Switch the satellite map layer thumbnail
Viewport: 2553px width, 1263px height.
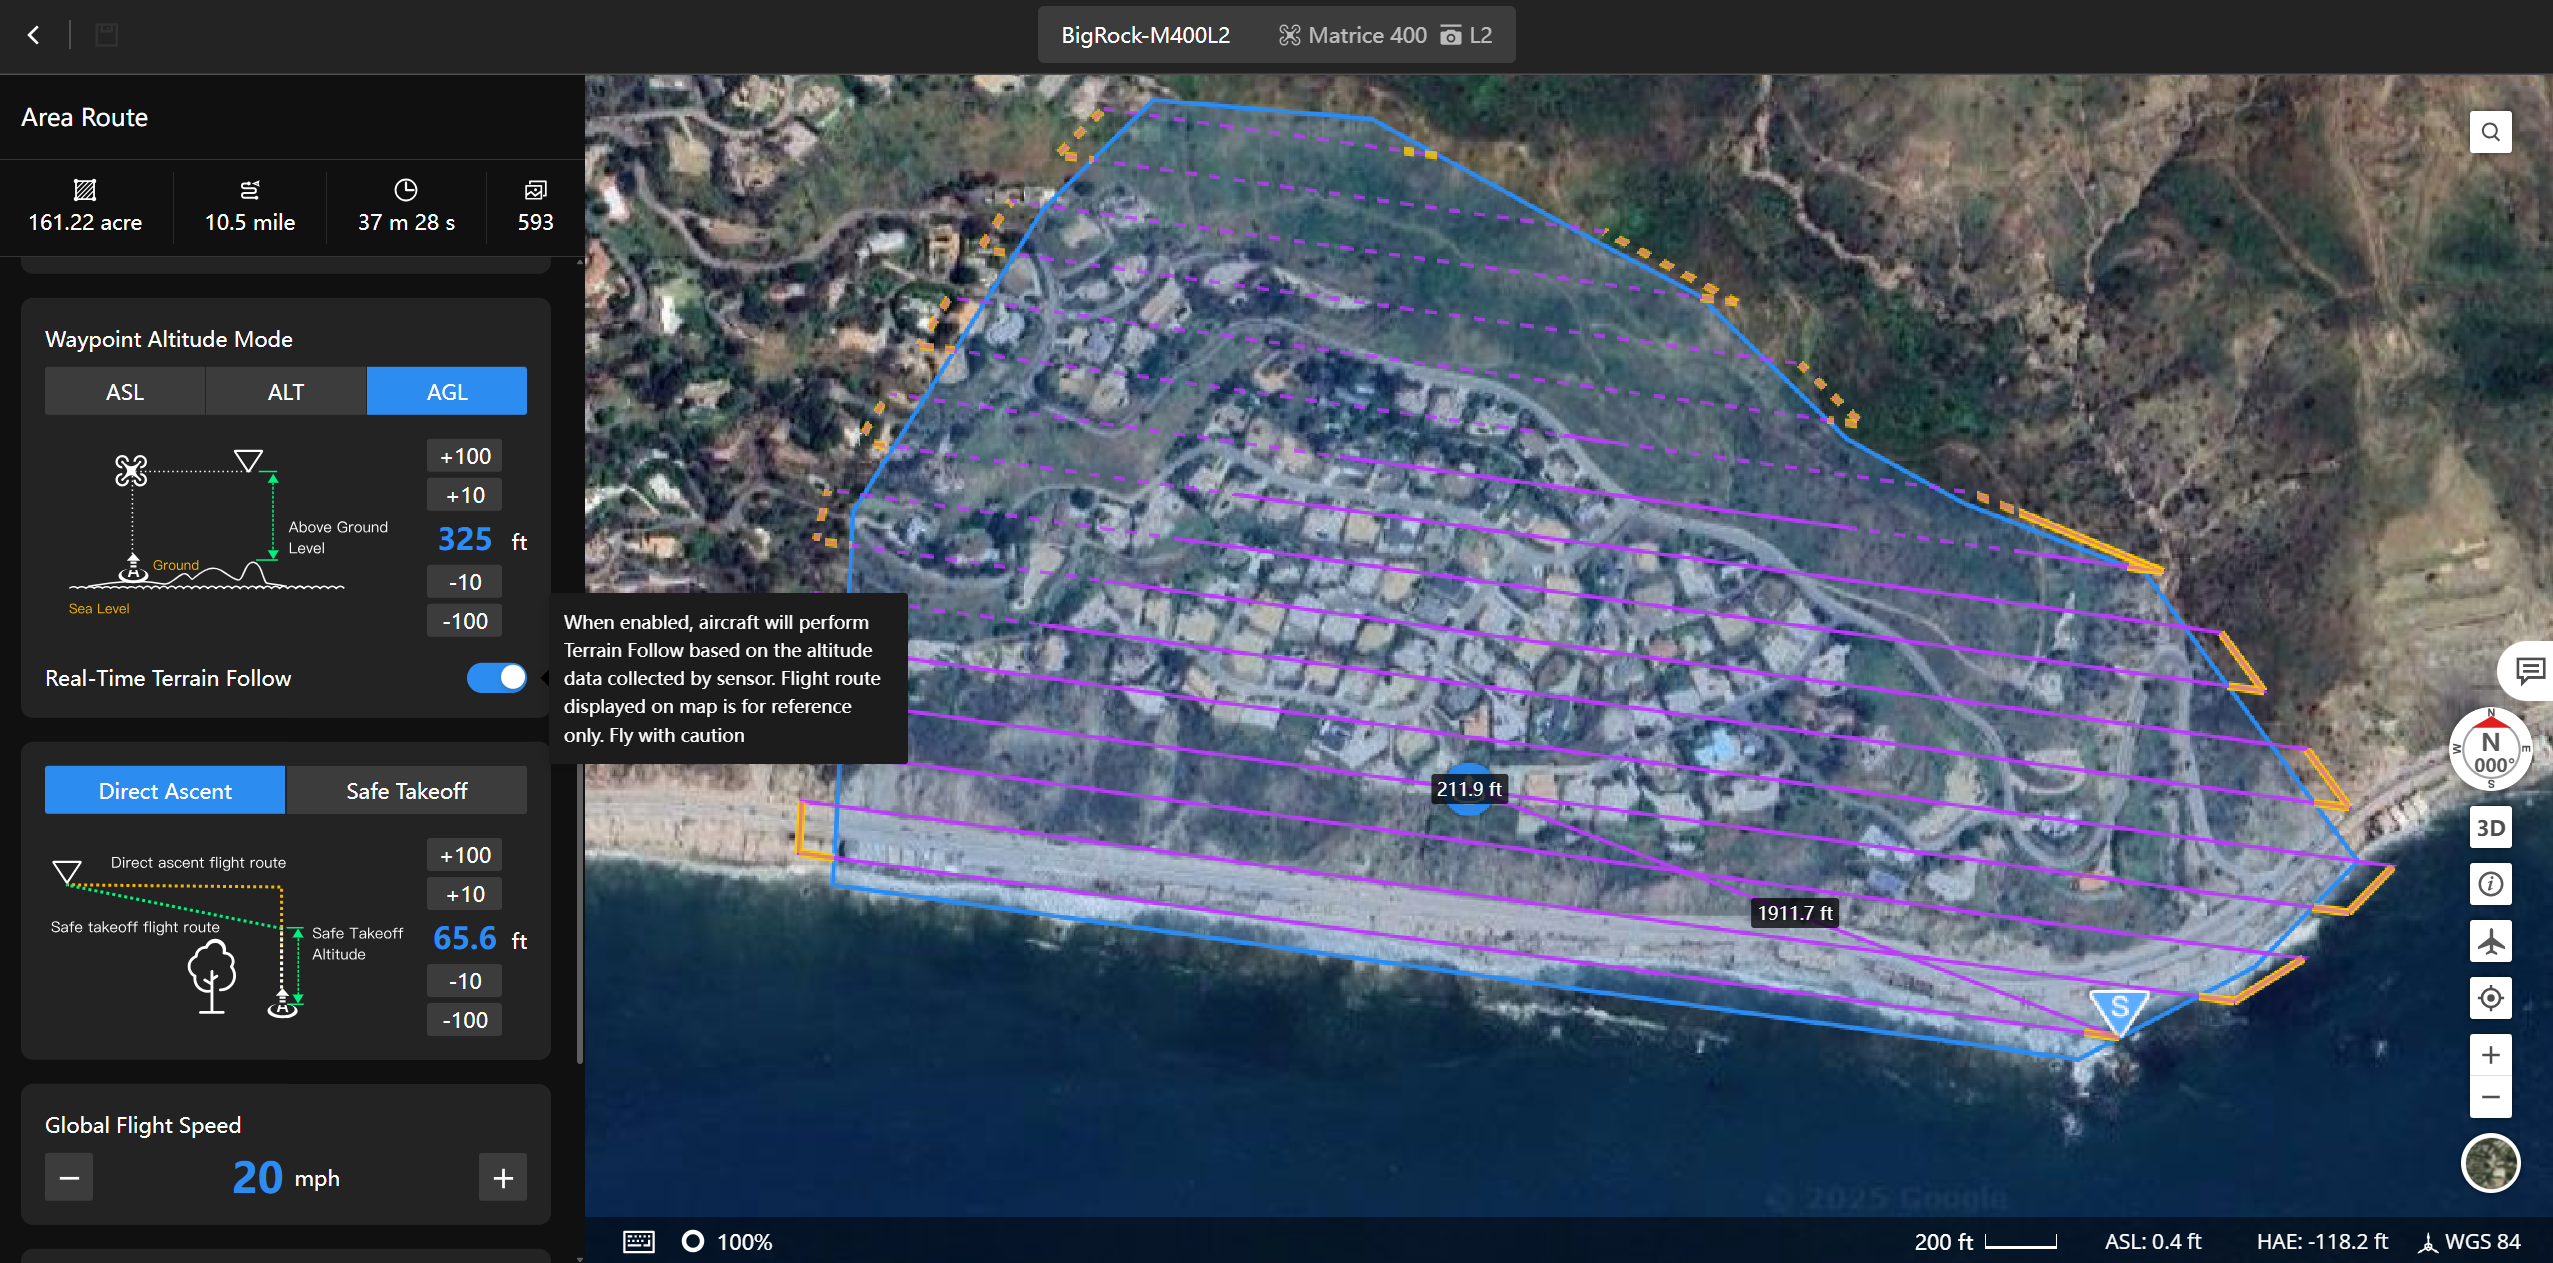pos(2490,1163)
